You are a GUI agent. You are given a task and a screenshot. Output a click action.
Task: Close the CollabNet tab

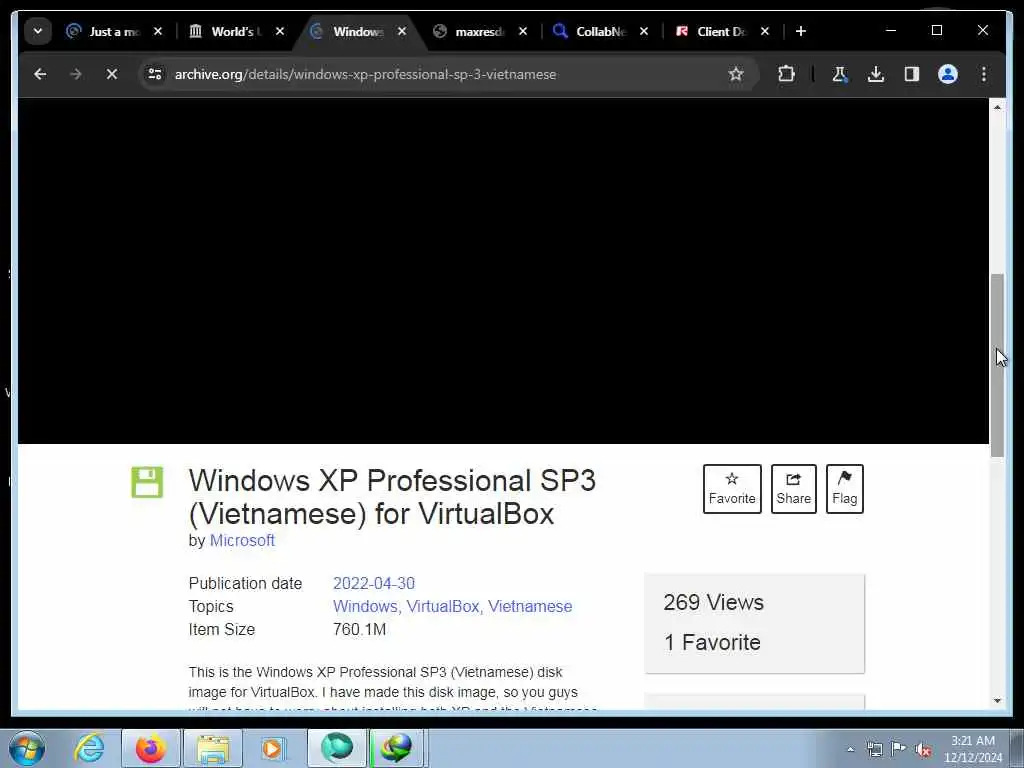(644, 31)
